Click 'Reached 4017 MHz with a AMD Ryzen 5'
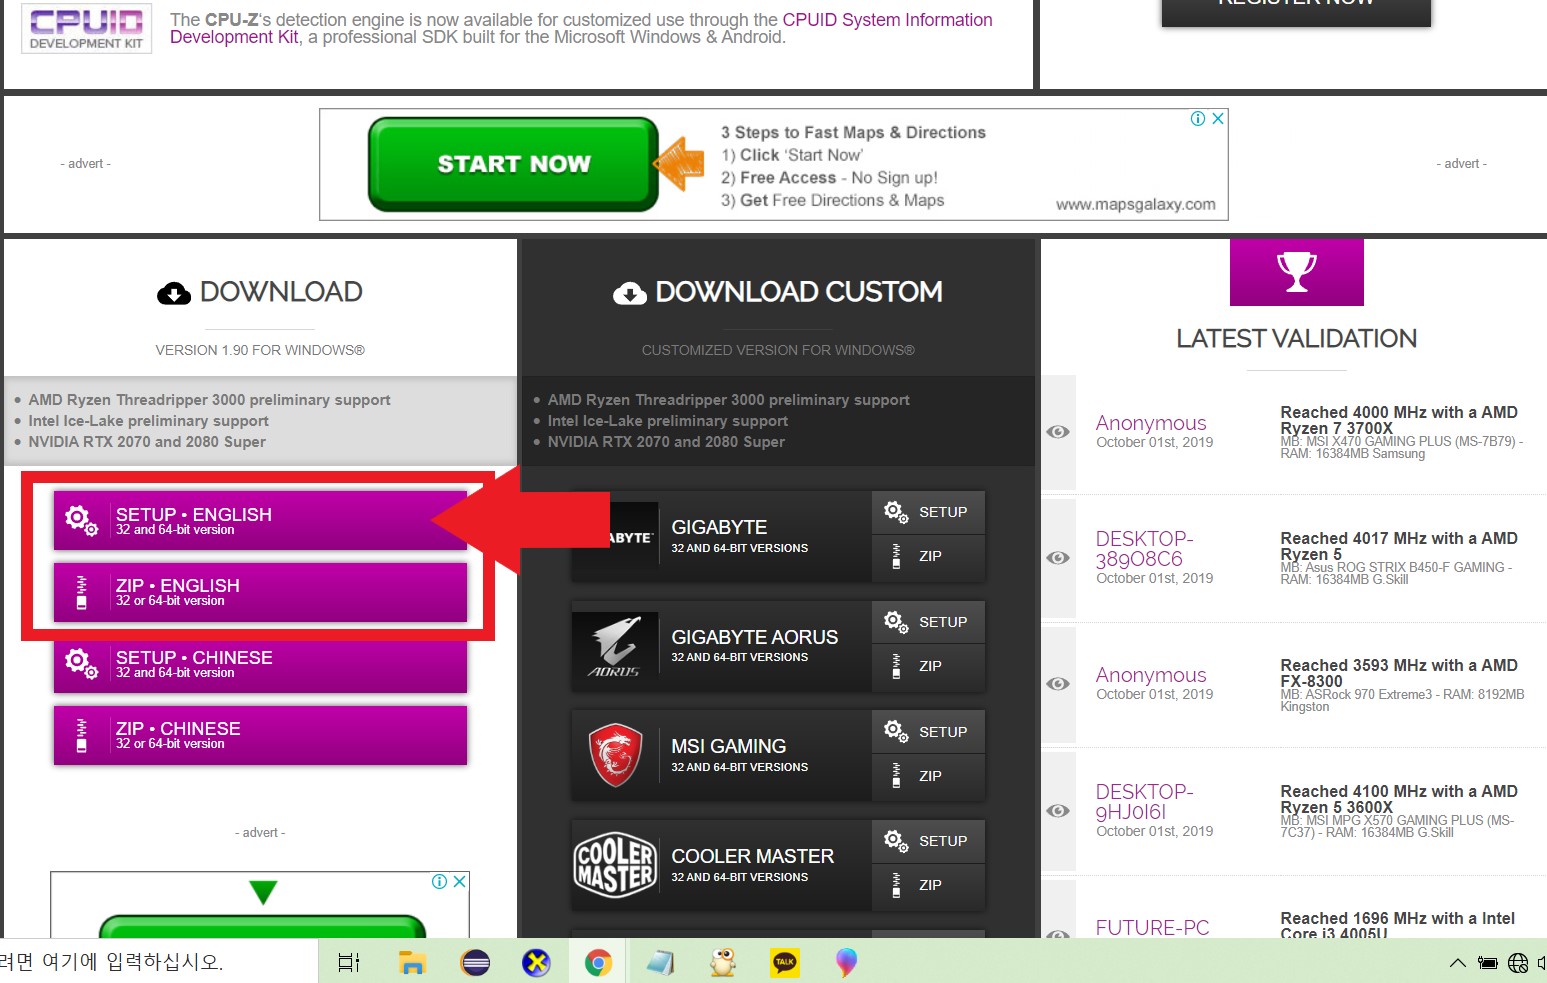Image resolution: width=1547 pixels, height=983 pixels. tap(1398, 546)
